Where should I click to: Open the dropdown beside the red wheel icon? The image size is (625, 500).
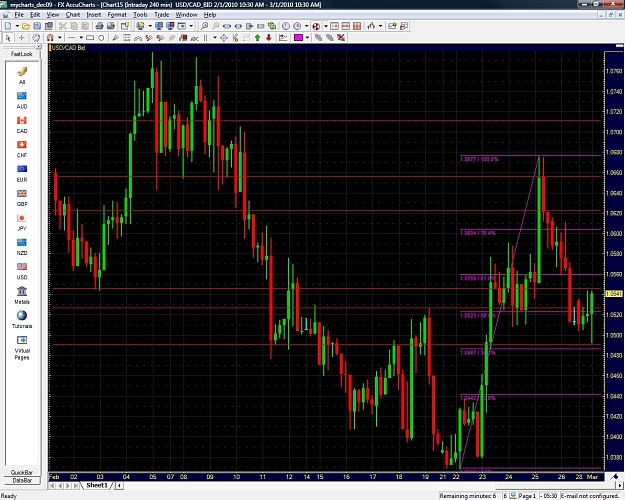pyautogui.click(x=325, y=26)
